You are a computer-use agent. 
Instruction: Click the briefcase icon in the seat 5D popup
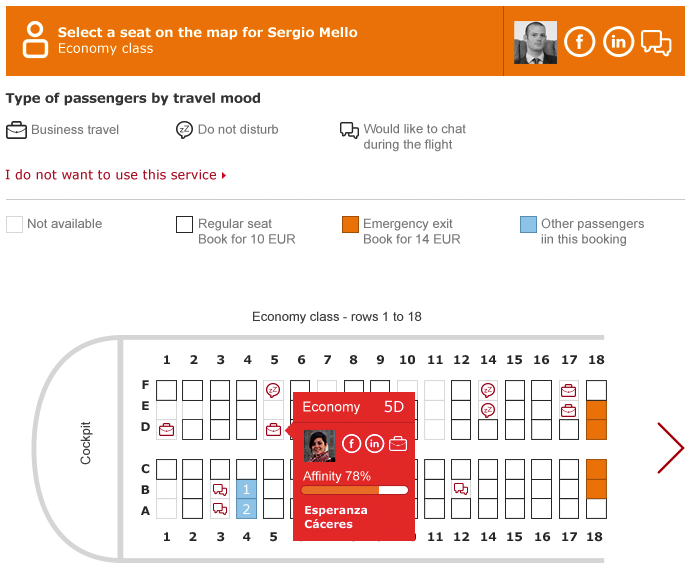pos(398,443)
